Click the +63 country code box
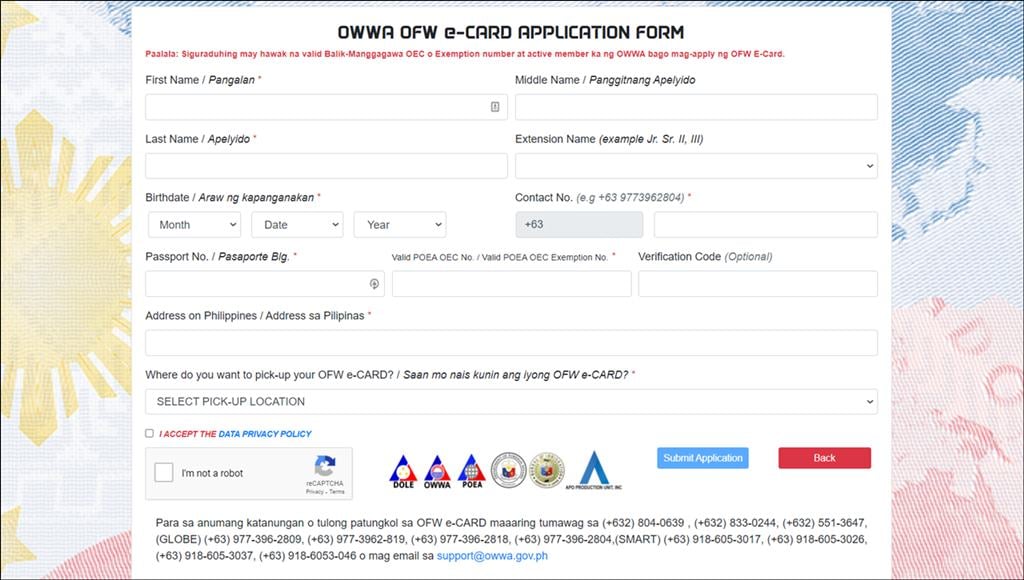The image size is (1024, 580). click(579, 225)
